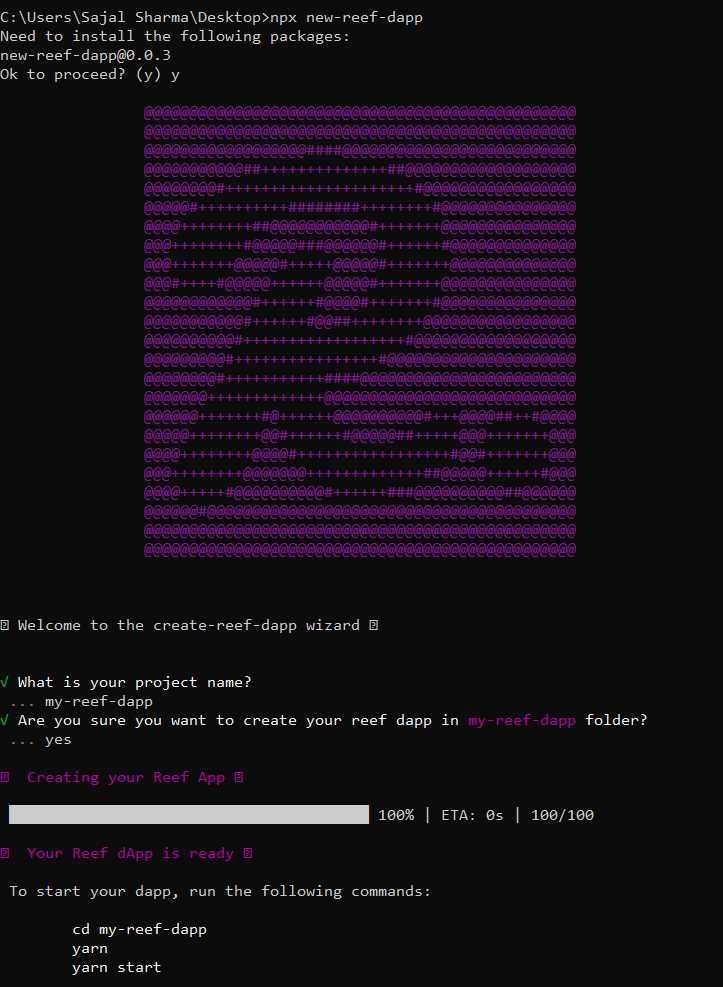Click the 'Your Reef dApp is ready' message

tap(130, 854)
